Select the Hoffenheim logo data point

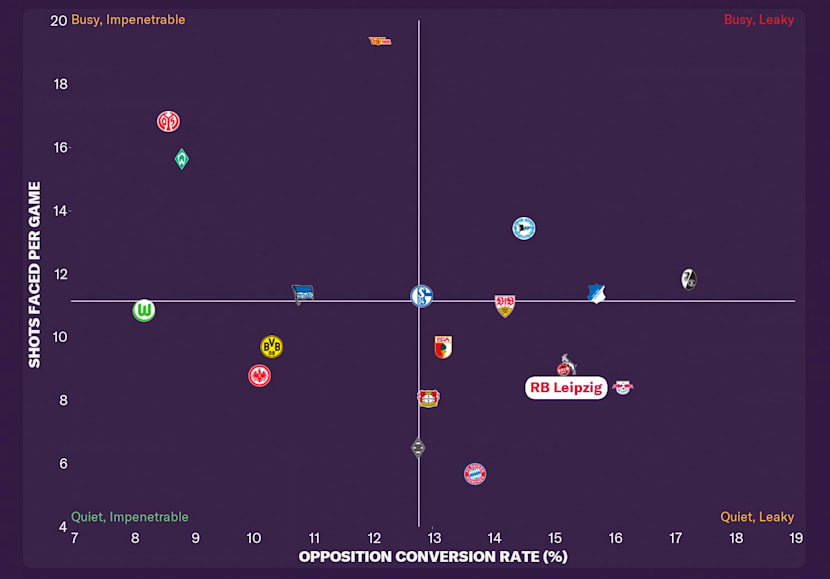[597, 294]
